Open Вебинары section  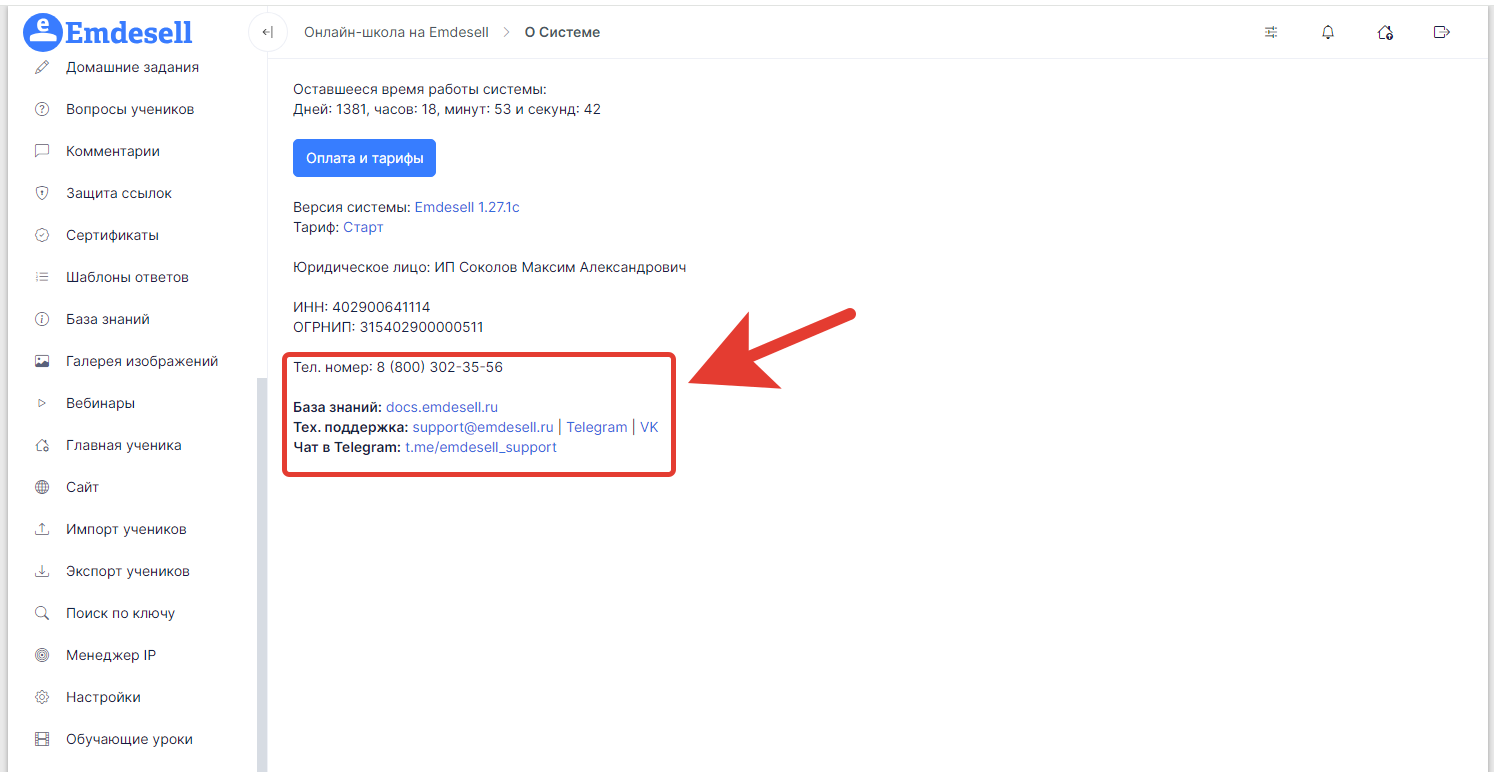click(100, 404)
